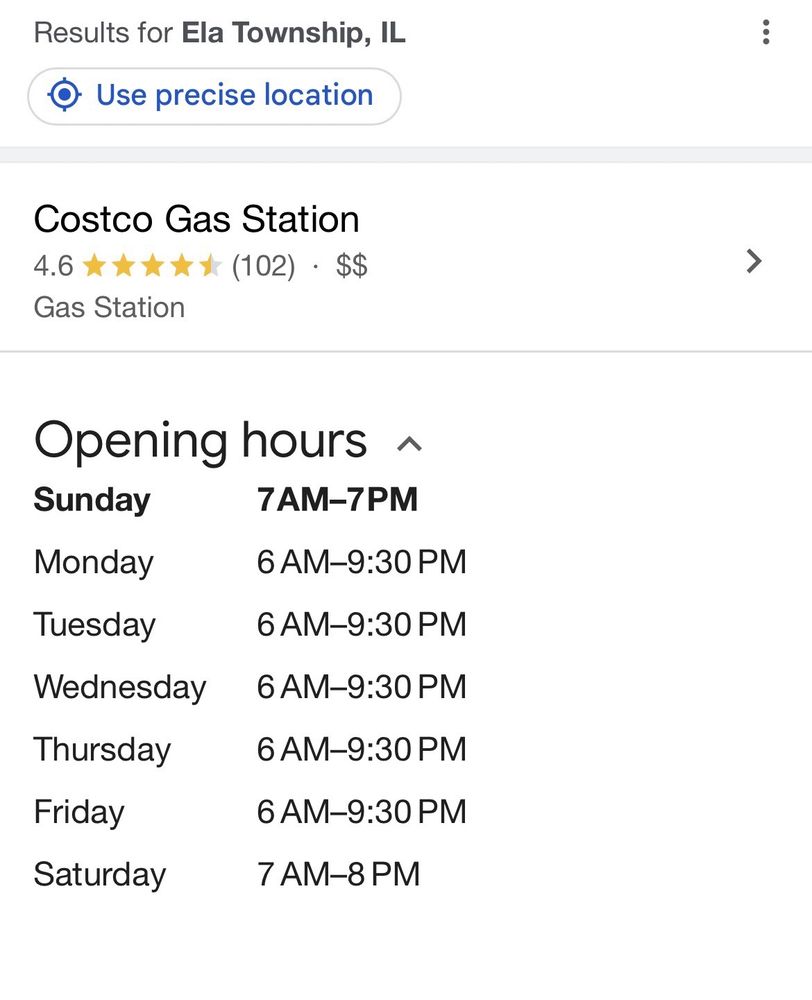The image size is (812, 1000).
Task: Select the right arrow chevron for Costco
Action: click(753, 262)
